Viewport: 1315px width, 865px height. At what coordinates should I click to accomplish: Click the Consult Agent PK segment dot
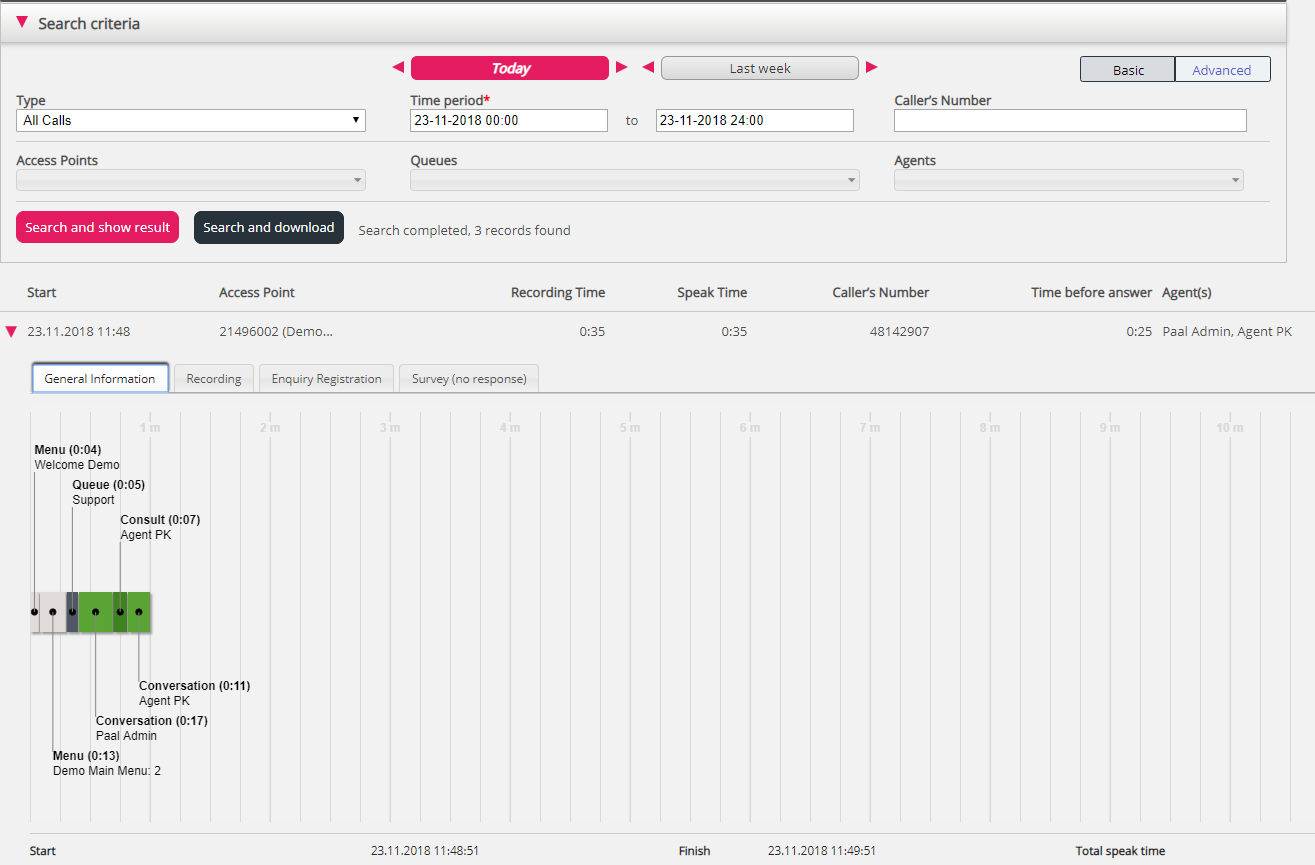[x=120, y=611]
